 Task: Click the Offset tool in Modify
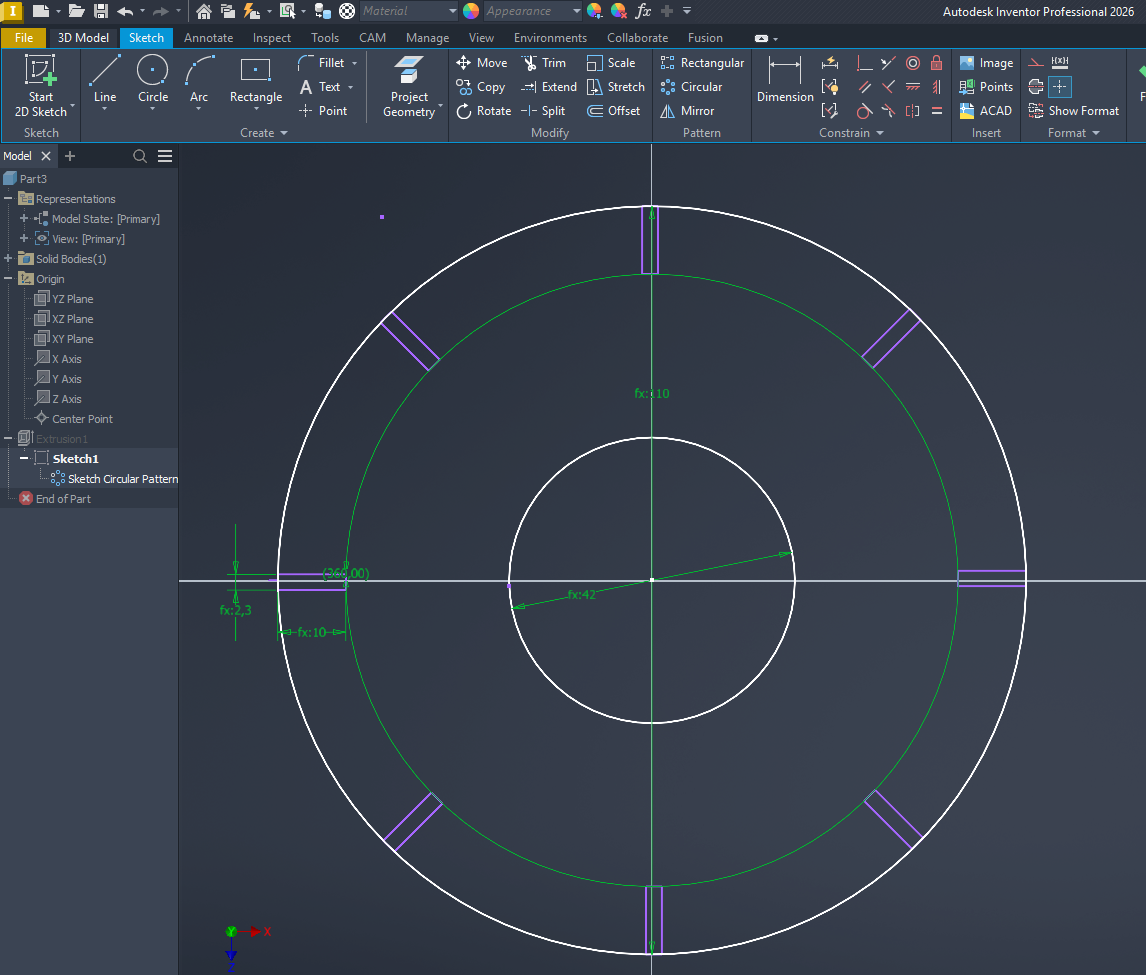click(614, 111)
